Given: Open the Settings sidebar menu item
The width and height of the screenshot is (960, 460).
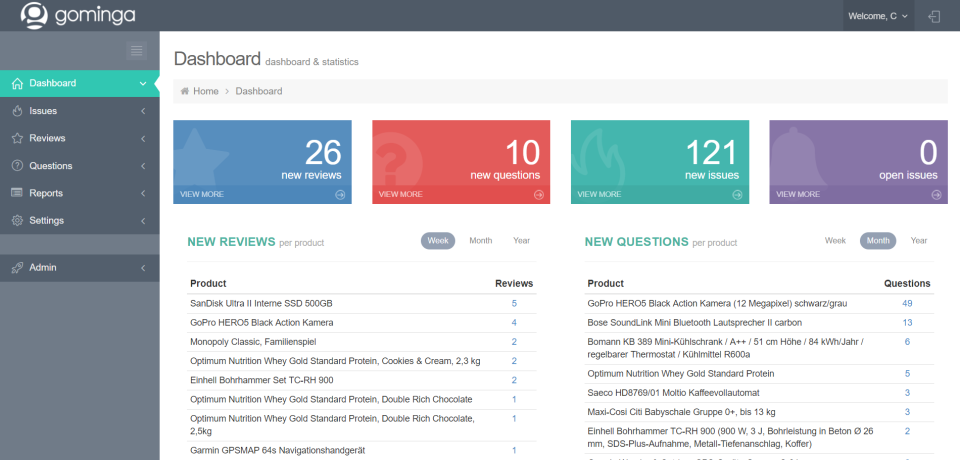Looking at the screenshot, I should point(80,221).
